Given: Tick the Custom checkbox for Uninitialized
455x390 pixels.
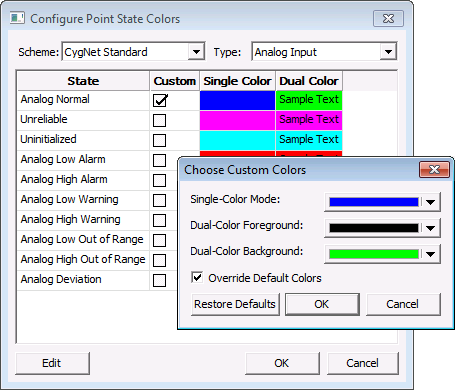Looking at the screenshot, I should click(x=159, y=140).
